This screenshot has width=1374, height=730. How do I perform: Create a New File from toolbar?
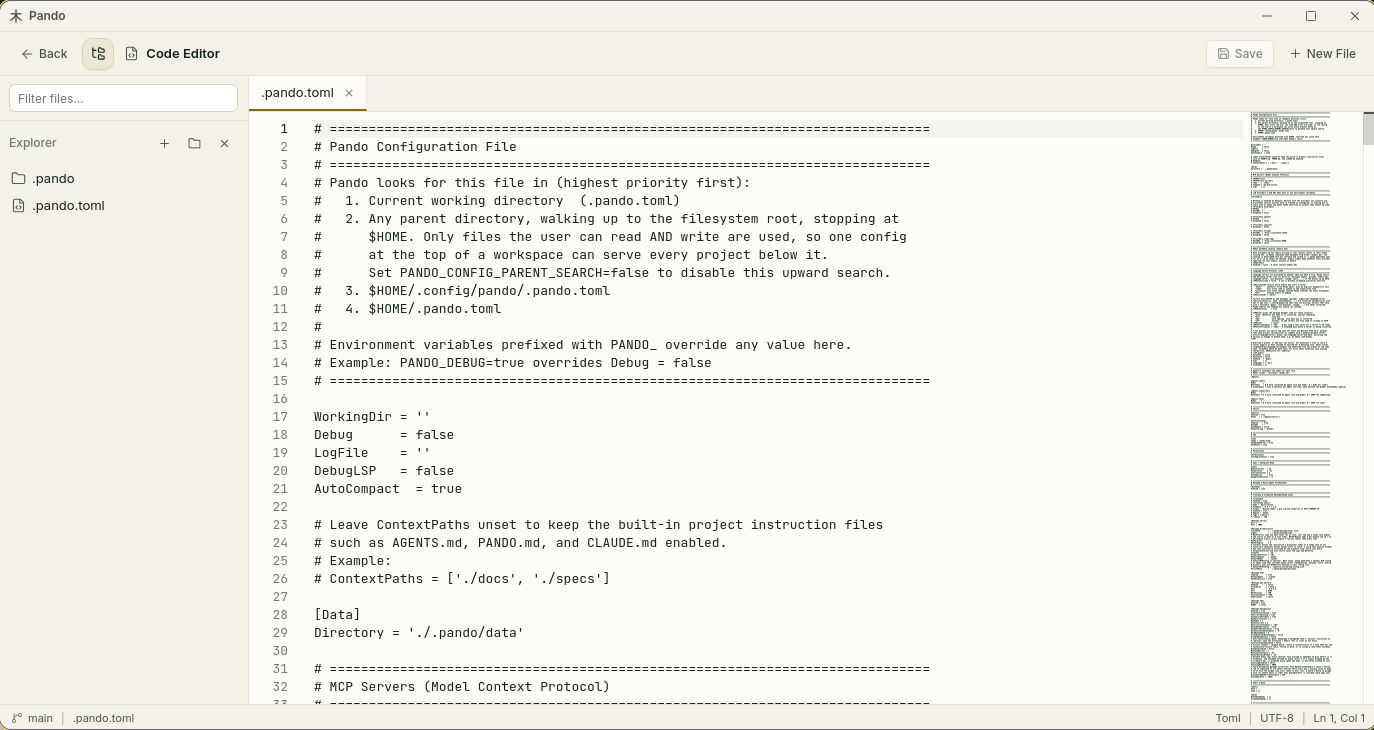click(x=1323, y=54)
